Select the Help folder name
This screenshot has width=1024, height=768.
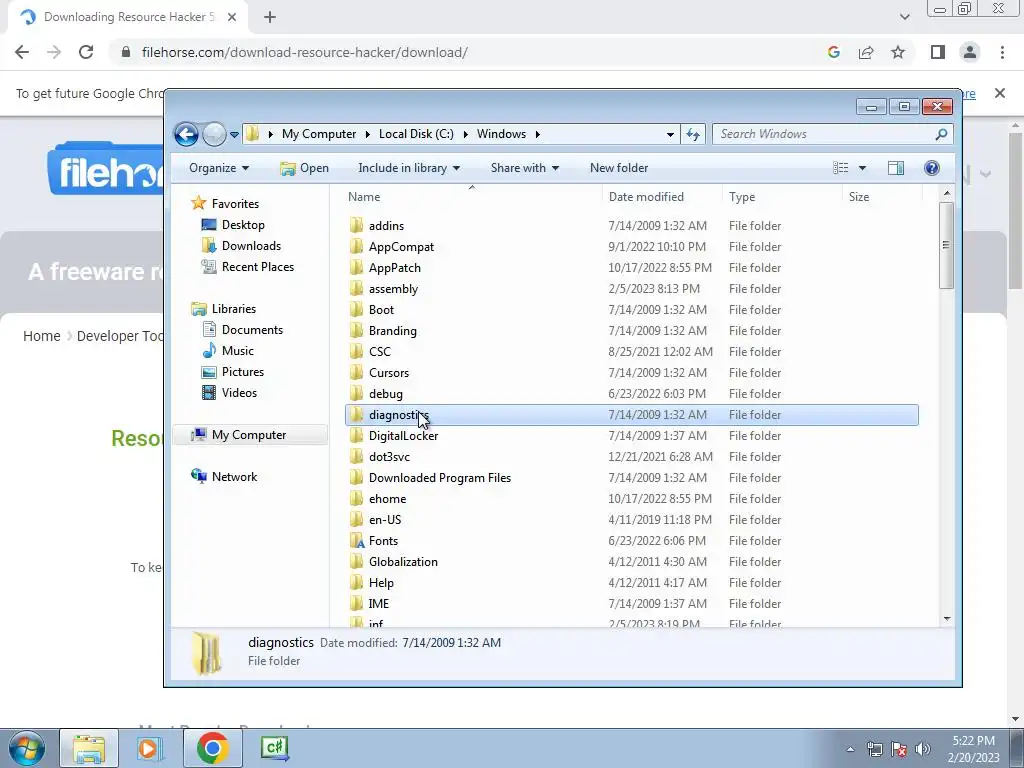pos(381,583)
